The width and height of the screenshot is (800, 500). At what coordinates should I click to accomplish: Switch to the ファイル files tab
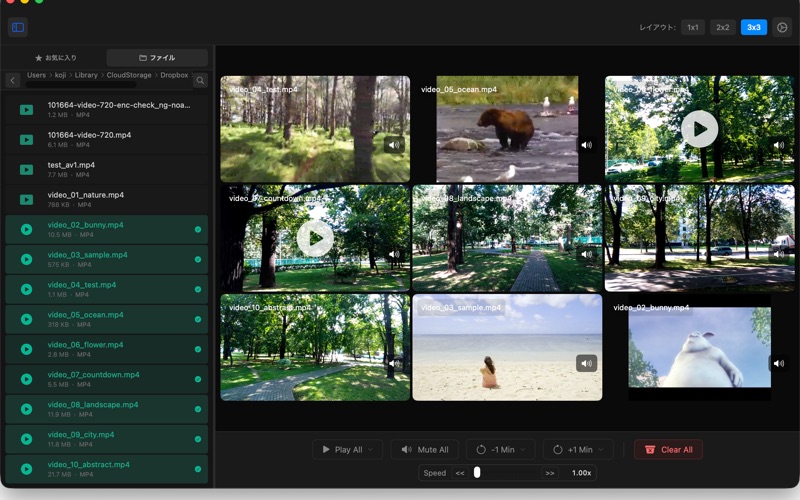click(157, 58)
